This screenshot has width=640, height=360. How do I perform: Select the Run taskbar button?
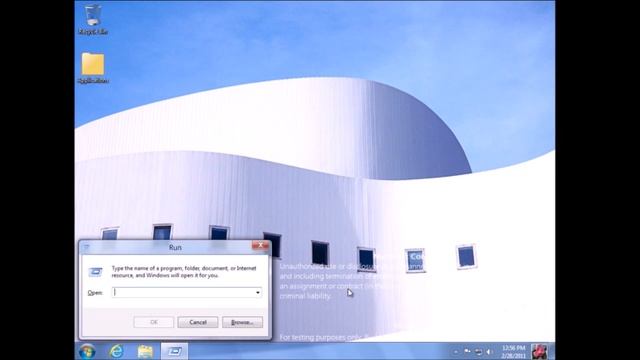click(x=175, y=351)
